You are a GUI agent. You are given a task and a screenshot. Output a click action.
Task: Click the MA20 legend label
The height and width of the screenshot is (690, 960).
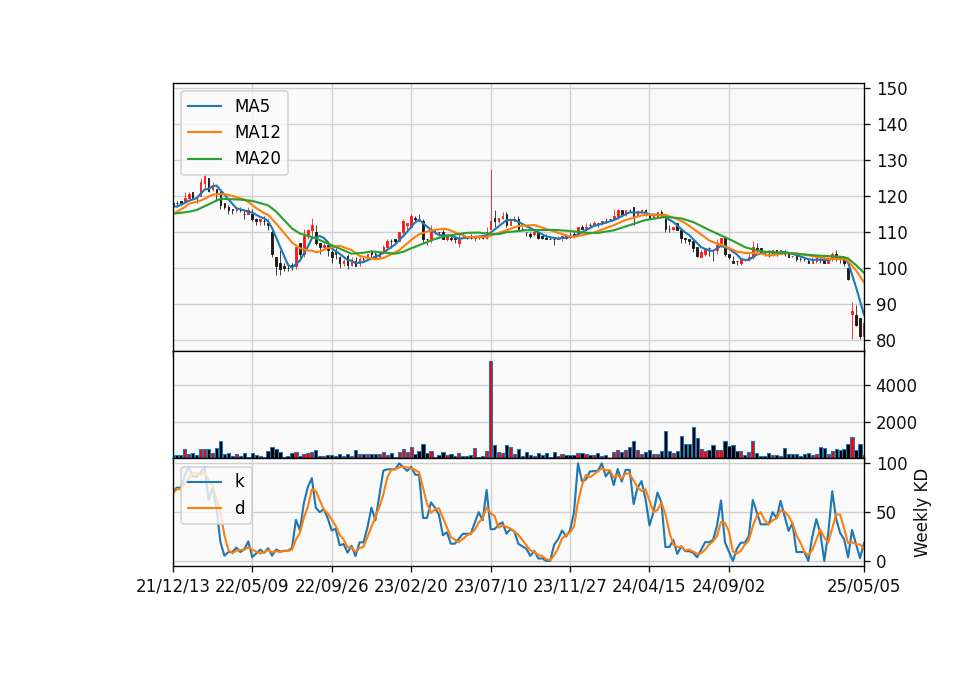(258, 159)
